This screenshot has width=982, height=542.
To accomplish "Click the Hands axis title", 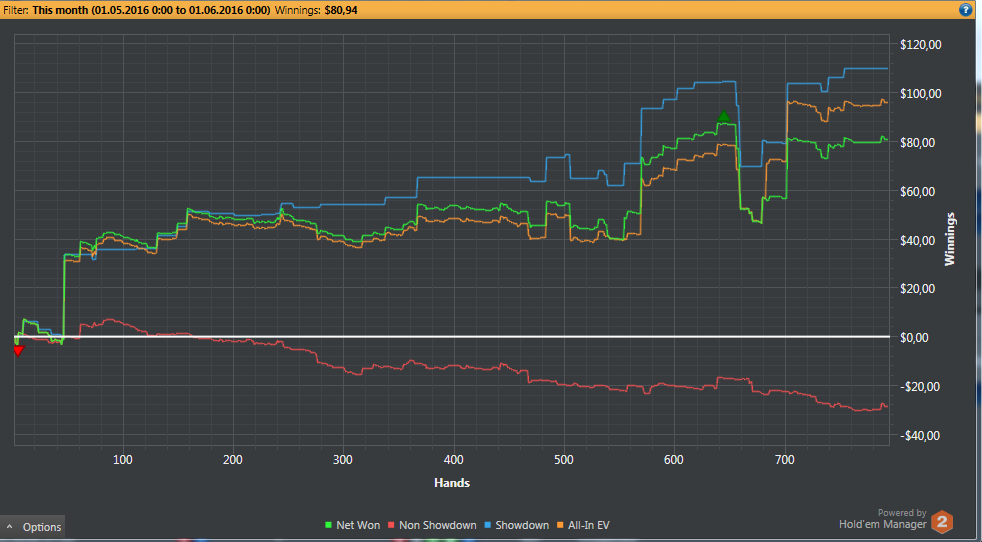I will tap(452, 482).
